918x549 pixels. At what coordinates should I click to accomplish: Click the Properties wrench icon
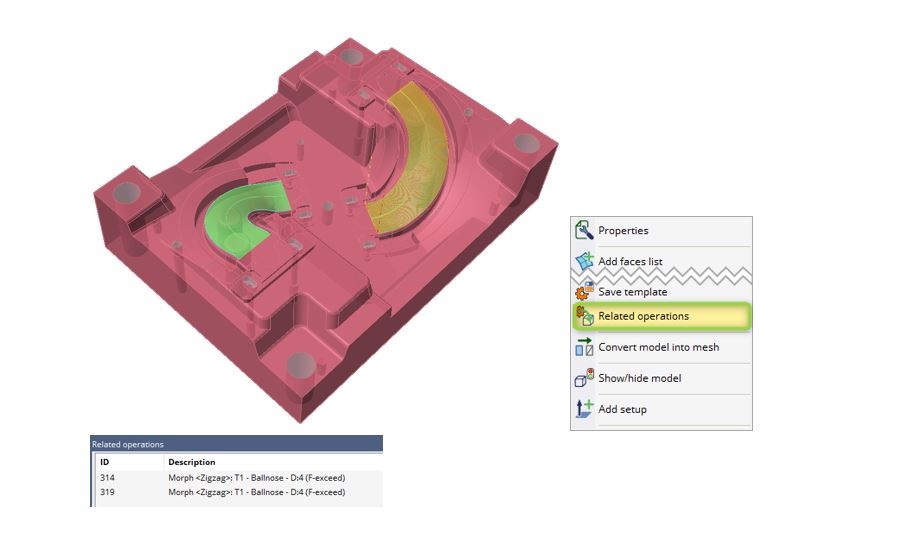(x=584, y=231)
